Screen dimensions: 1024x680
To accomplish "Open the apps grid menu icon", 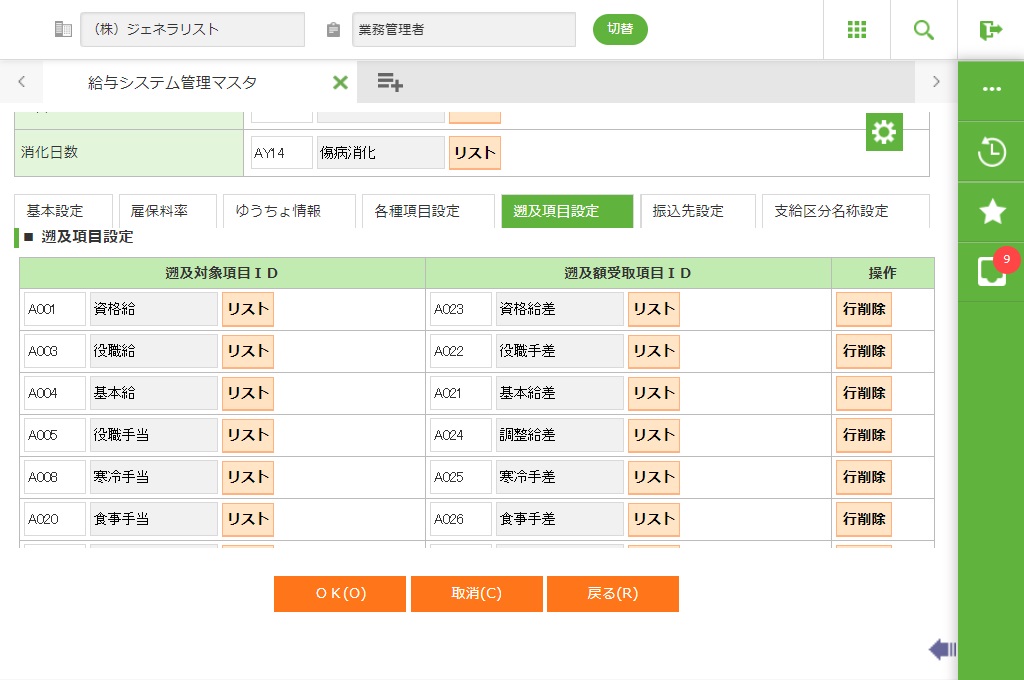I will pyautogui.click(x=857, y=30).
